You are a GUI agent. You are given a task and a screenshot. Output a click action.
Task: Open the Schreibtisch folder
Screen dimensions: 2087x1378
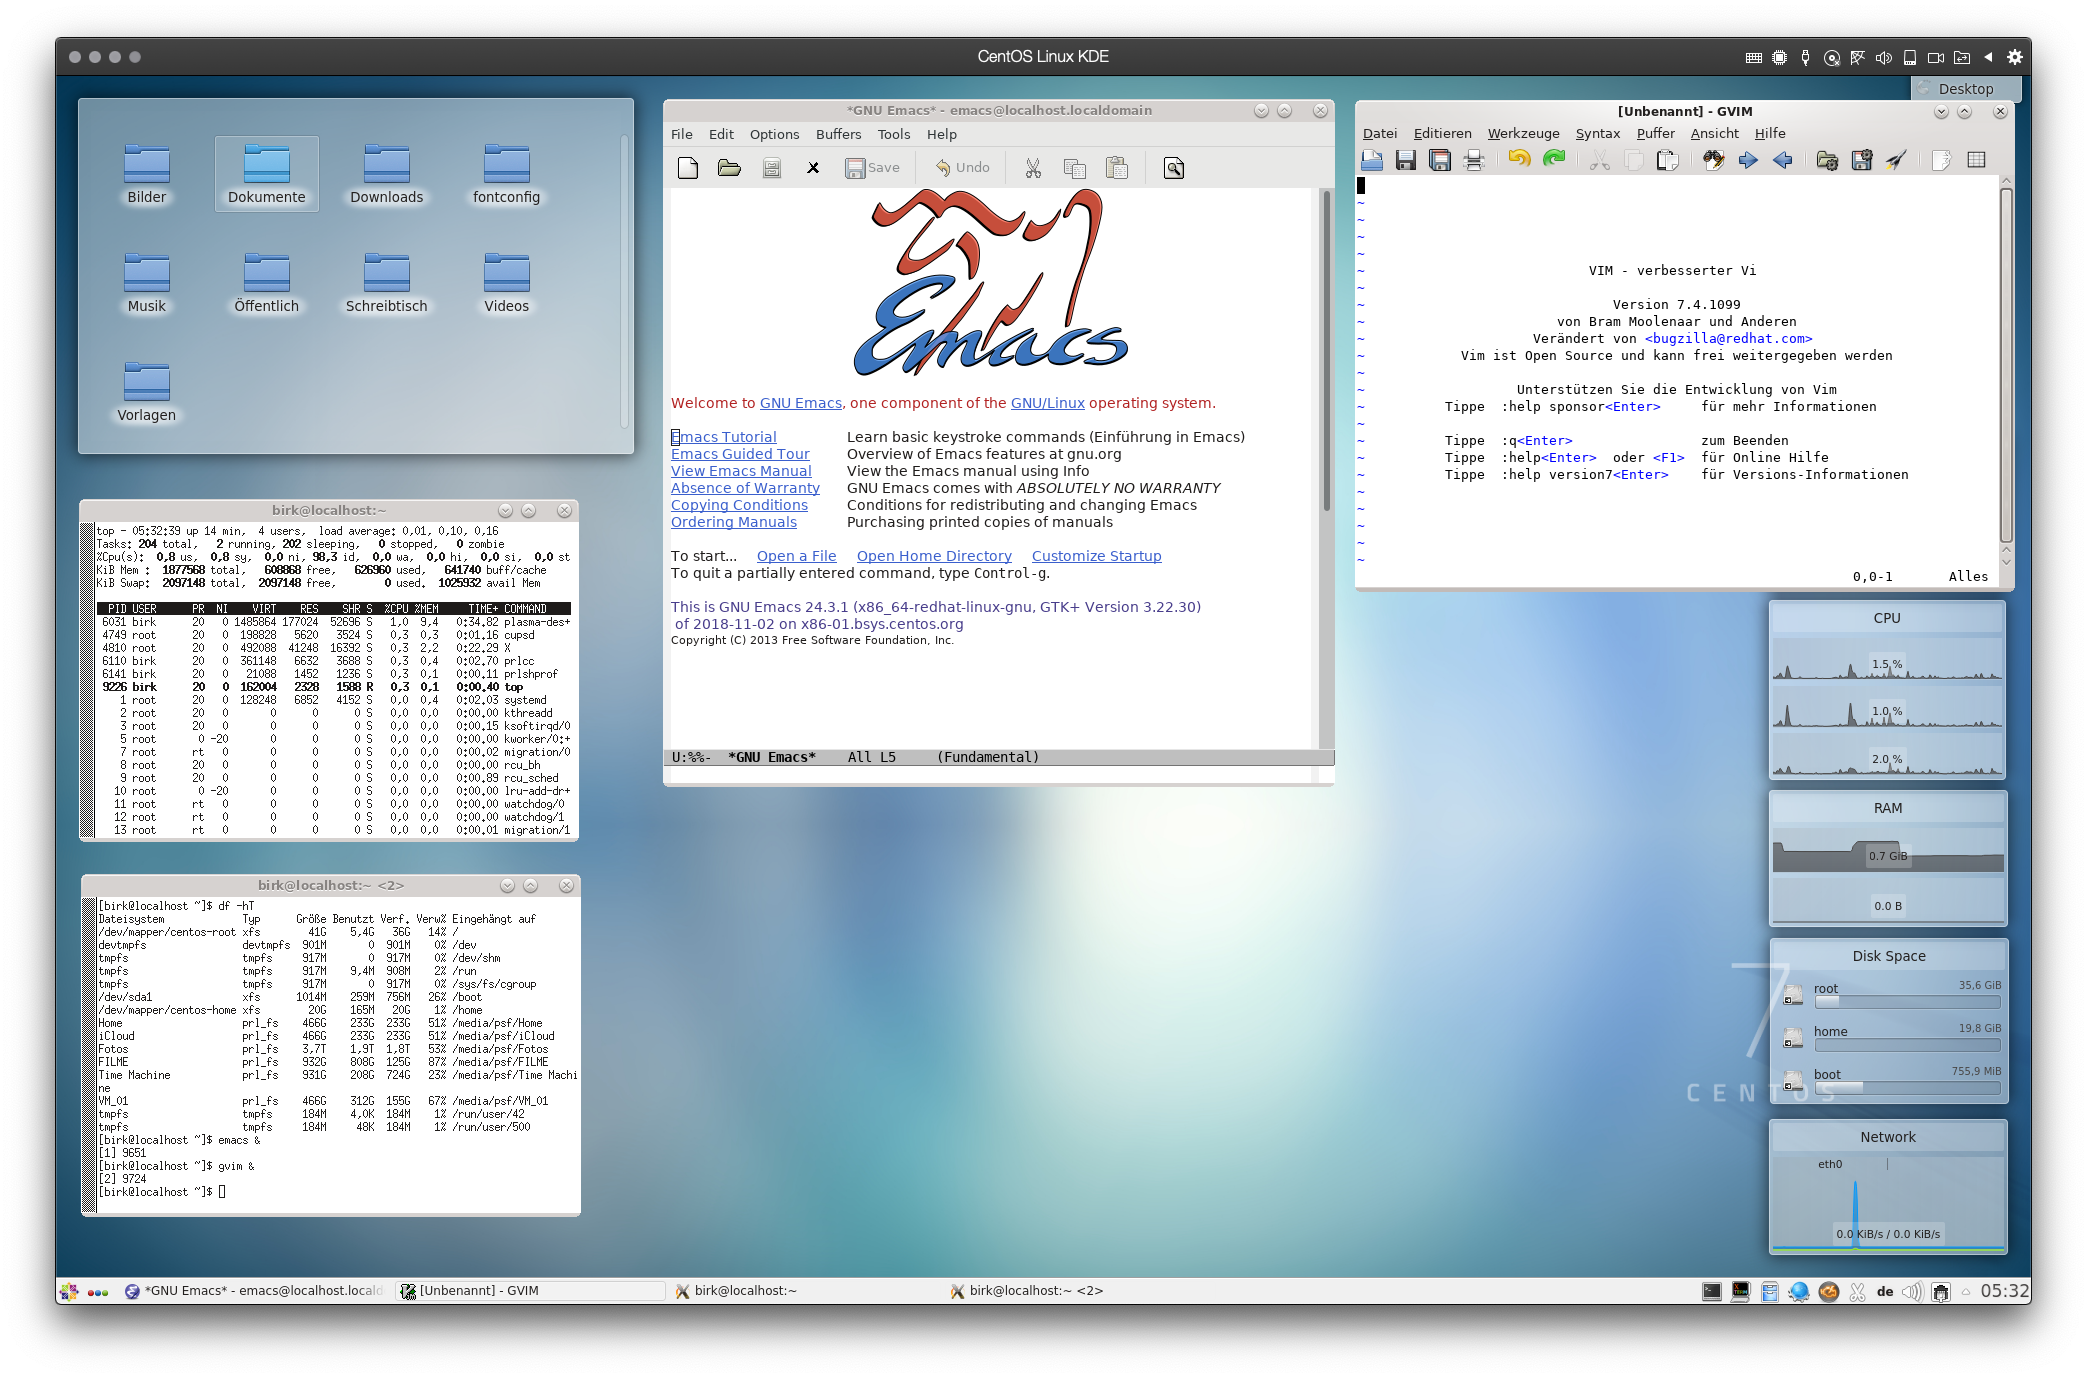[x=387, y=283]
